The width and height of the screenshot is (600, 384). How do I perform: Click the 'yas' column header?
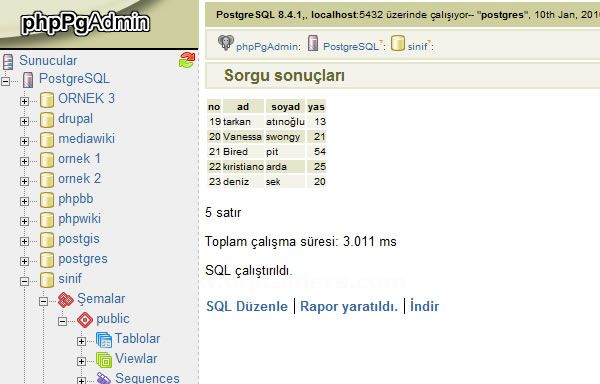pos(316,107)
